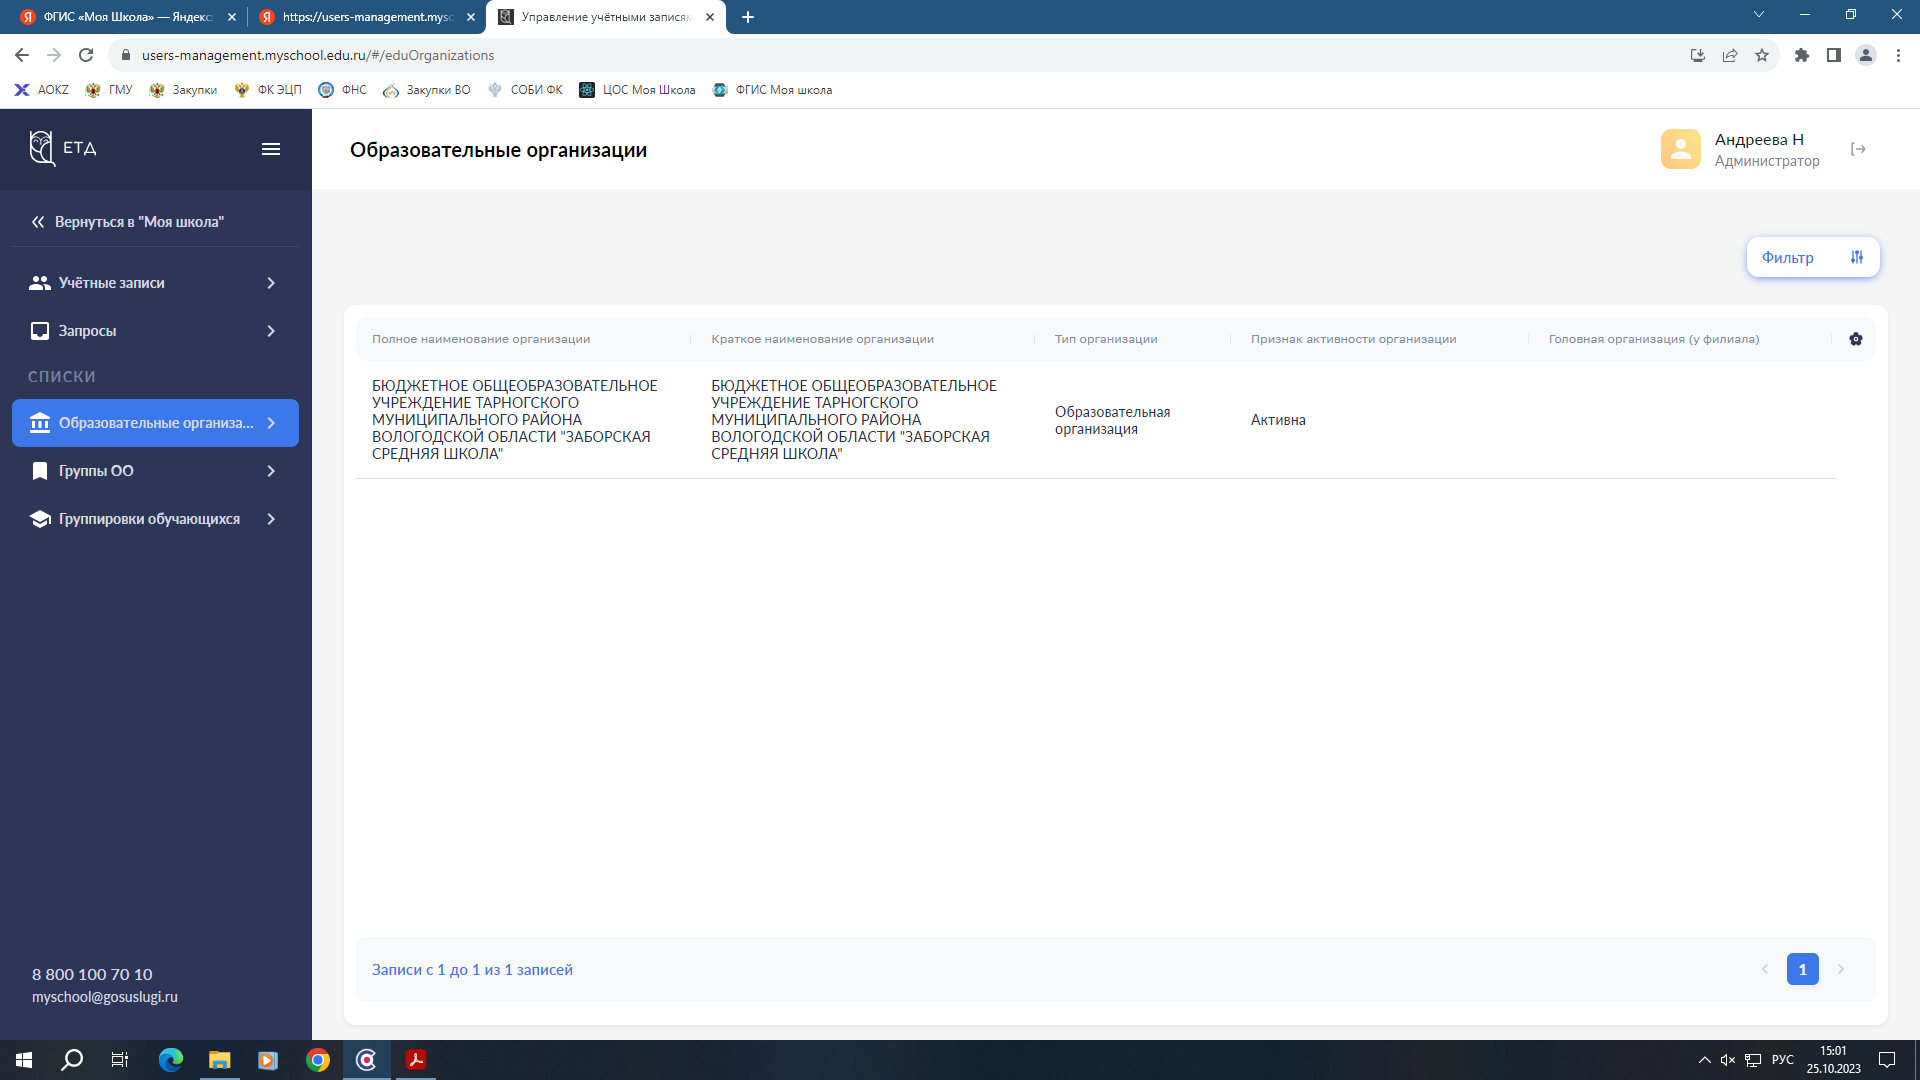Open Chrome from the taskbar
The image size is (1920, 1080).
[318, 1060]
